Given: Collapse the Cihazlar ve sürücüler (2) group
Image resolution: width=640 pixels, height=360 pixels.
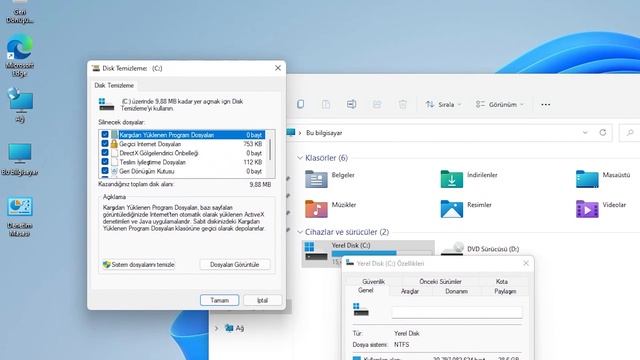Looking at the screenshot, I should (300, 232).
